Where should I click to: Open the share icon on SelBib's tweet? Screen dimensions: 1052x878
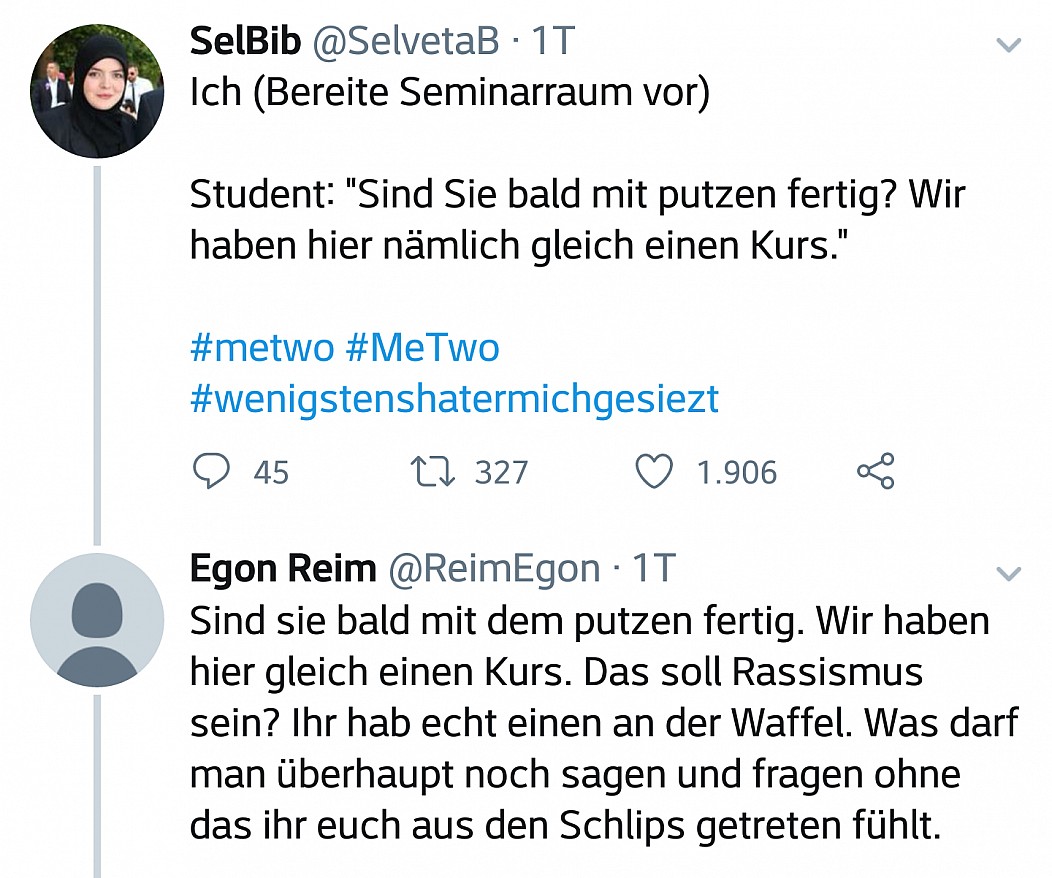[x=876, y=471]
